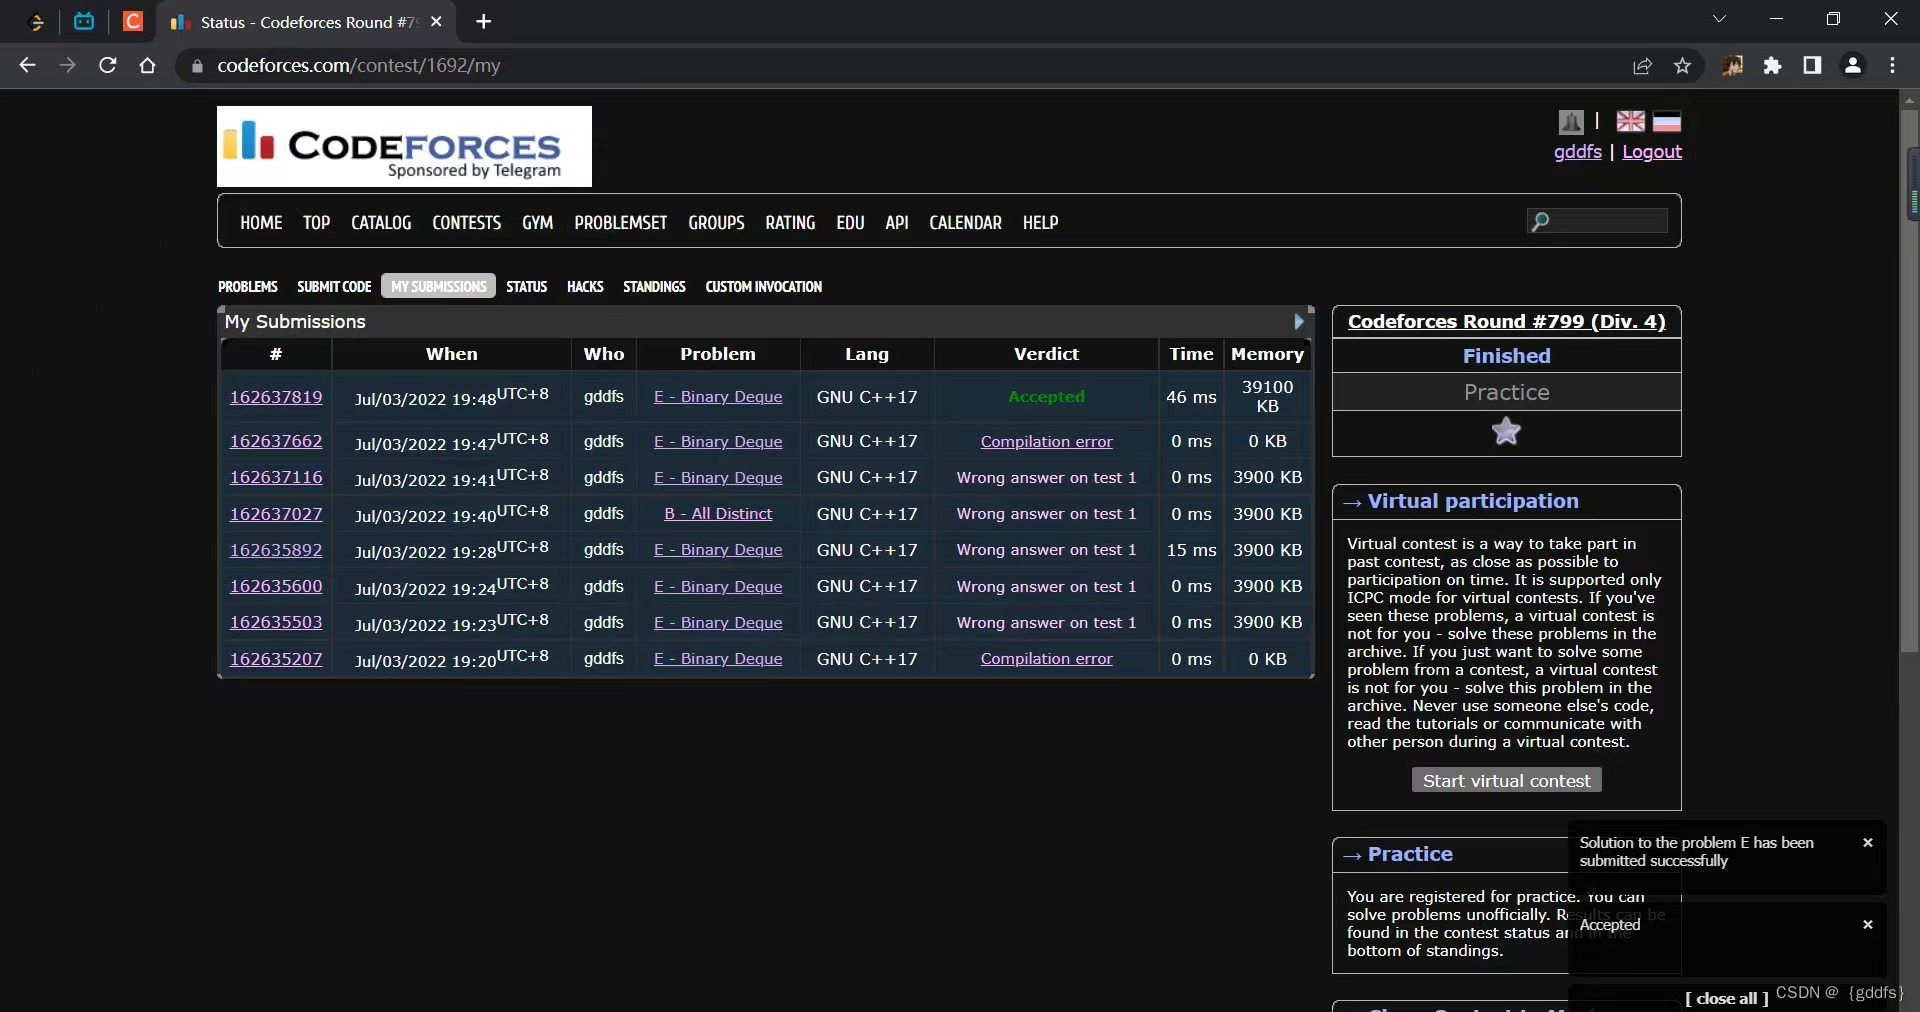1920x1012 pixels.
Task: Open the GROUPS menu item
Action: pyautogui.click(x=716, y=222)
